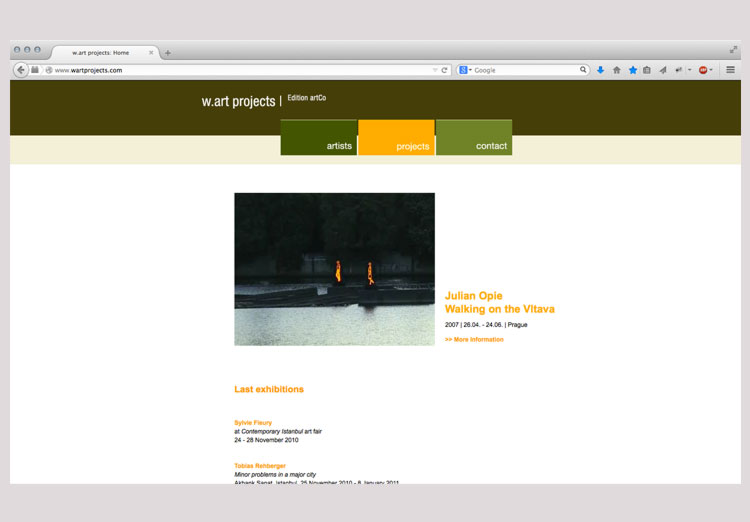Image resolution: width=750 pixels, height=522 pixels.
Task: Go back with the browser back arrow
Action: click(21, 70)
